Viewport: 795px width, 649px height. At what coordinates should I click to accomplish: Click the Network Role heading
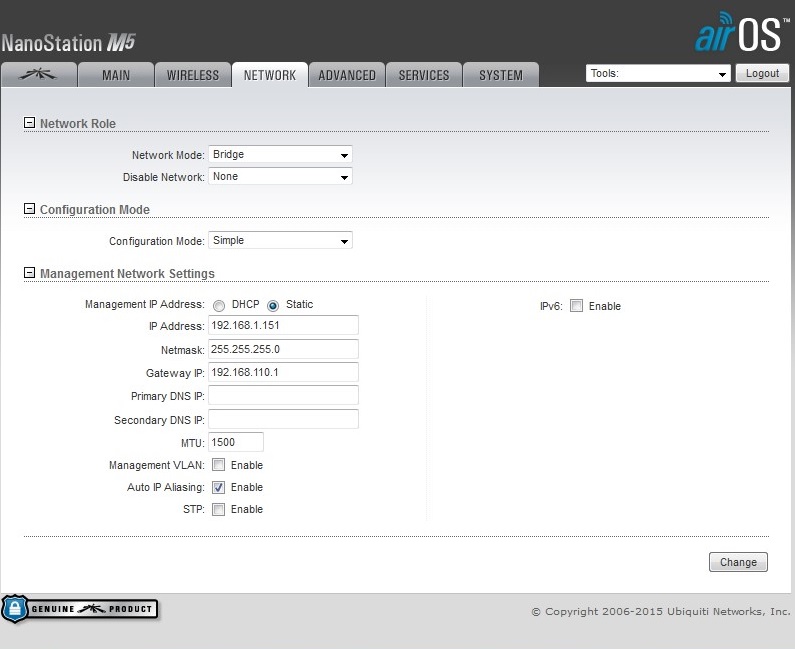78,123
